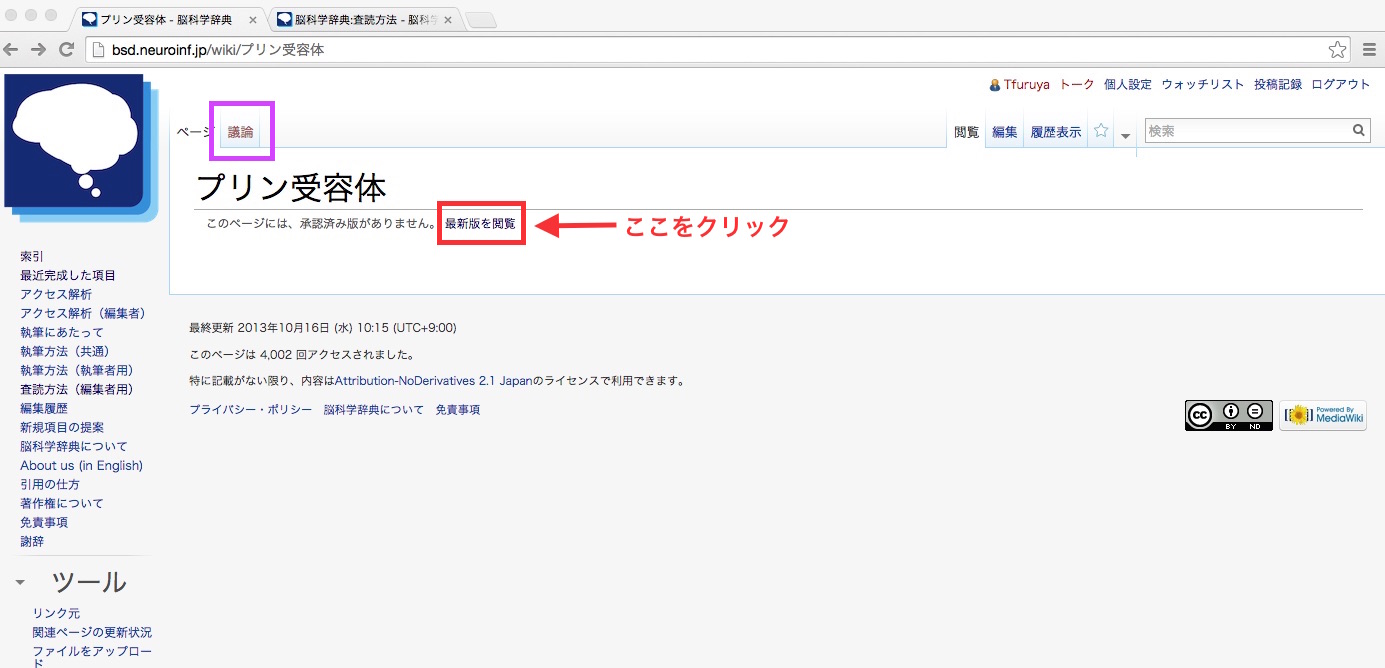
Task: Switch to the 編集 tab
Action: coord(1004,132)
